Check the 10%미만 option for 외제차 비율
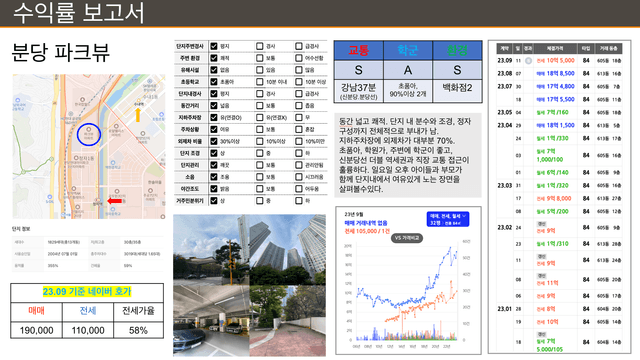The image size is (640, 360). 299,141
